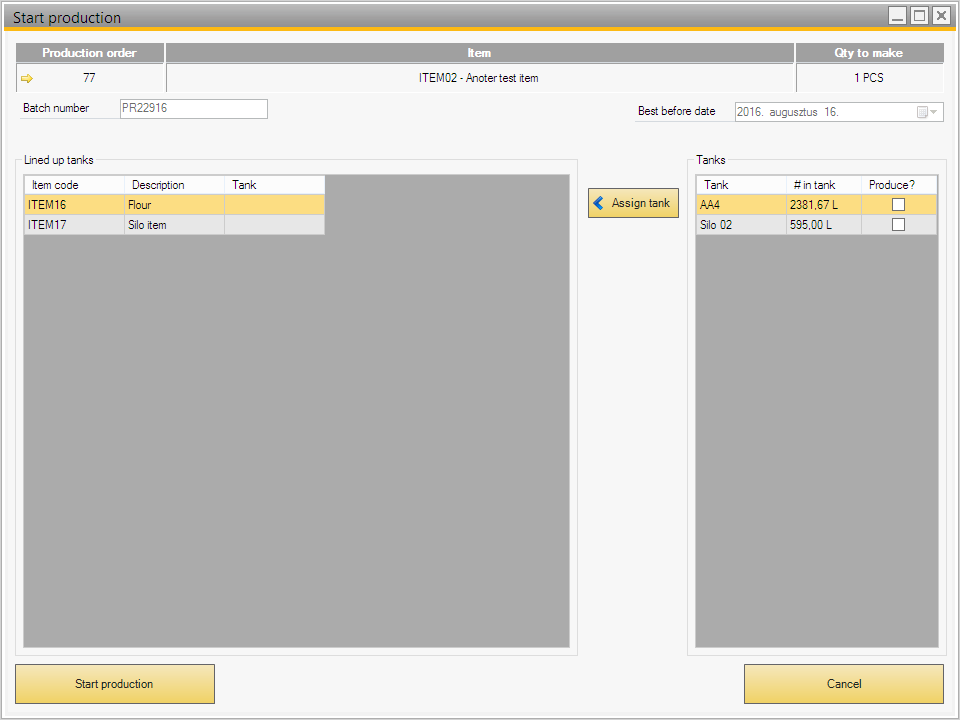Screen dimensions: 960x720
Task: Cancel the start production dialog
Action: pos(843,684)
